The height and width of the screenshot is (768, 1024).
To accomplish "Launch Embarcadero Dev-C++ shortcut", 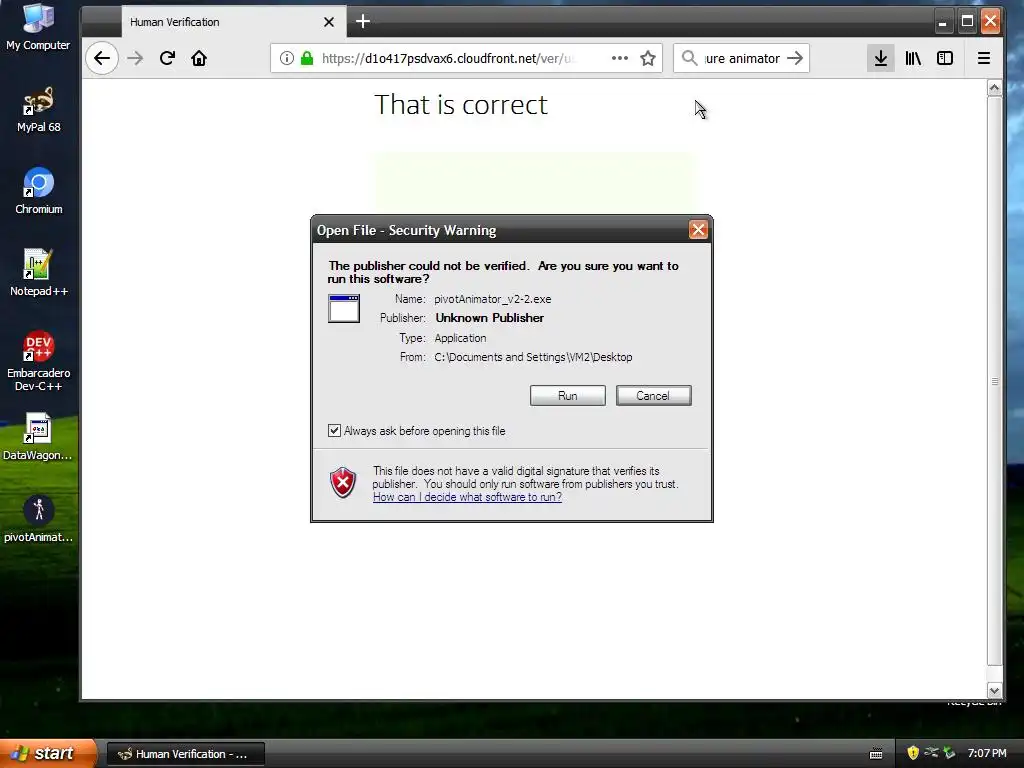I will point(38,361).
